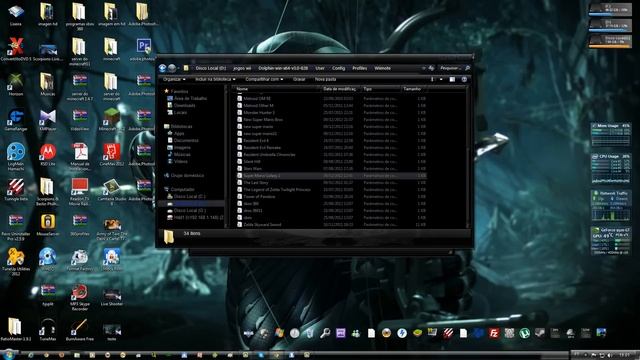The height and width of the screenshot is (360, 640).
Task: Open the Incluir na biblioteca dropdown
Action: click(x=215, y=79)
